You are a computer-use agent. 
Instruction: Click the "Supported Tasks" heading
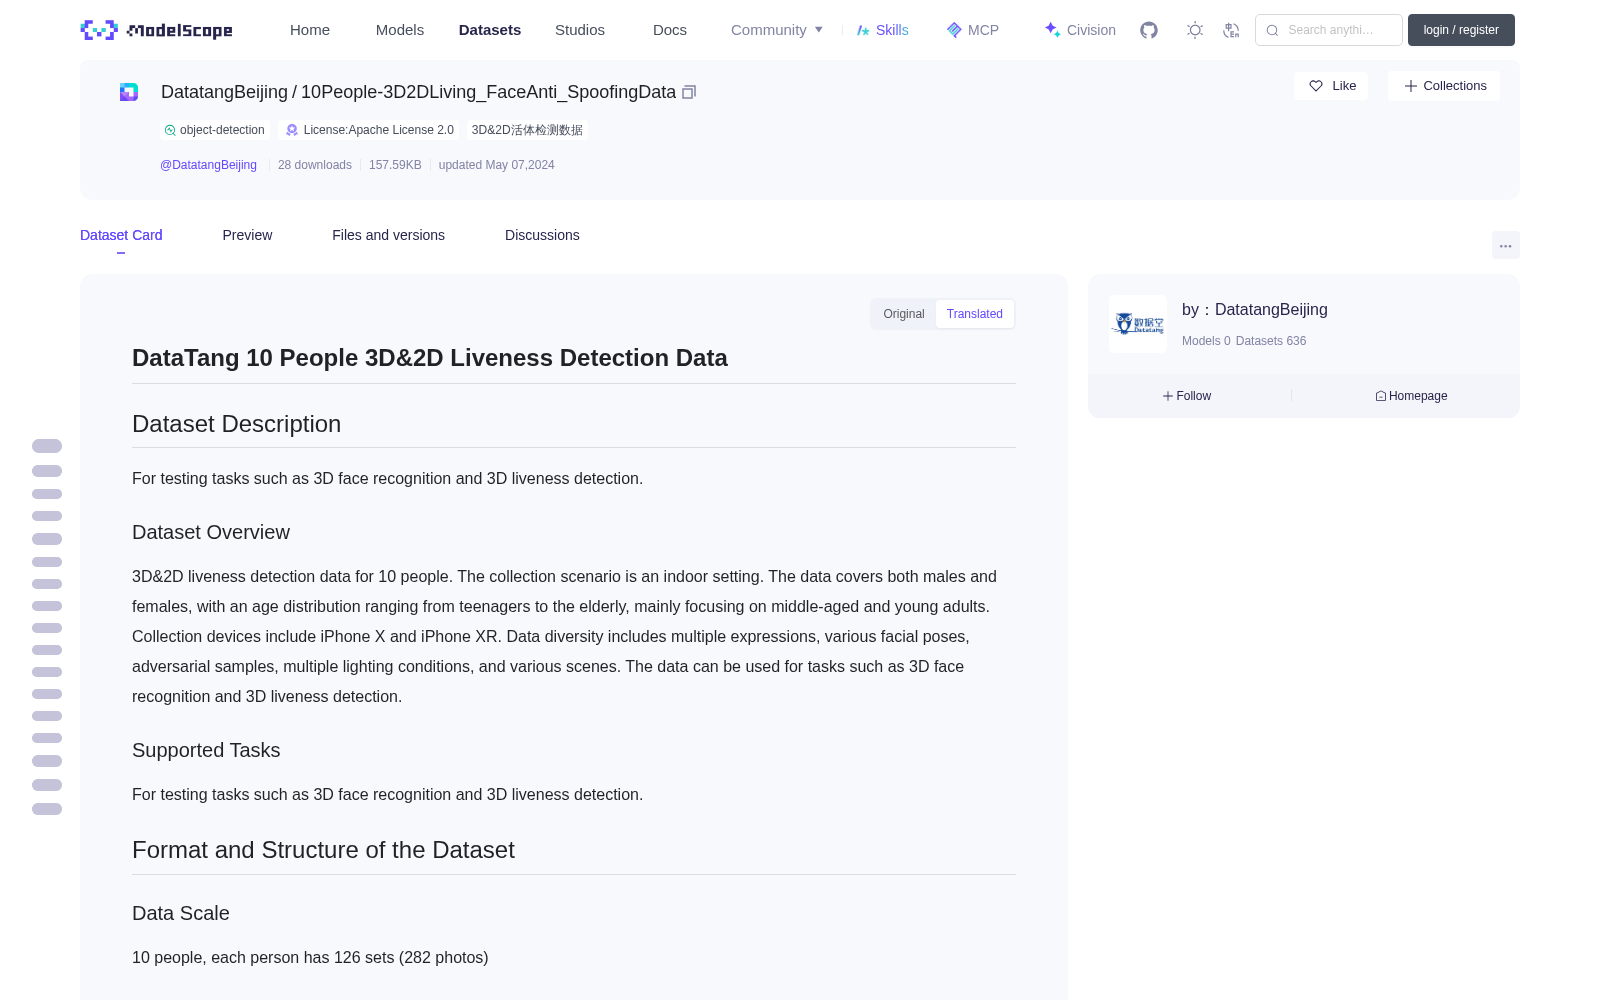[206, 751]
